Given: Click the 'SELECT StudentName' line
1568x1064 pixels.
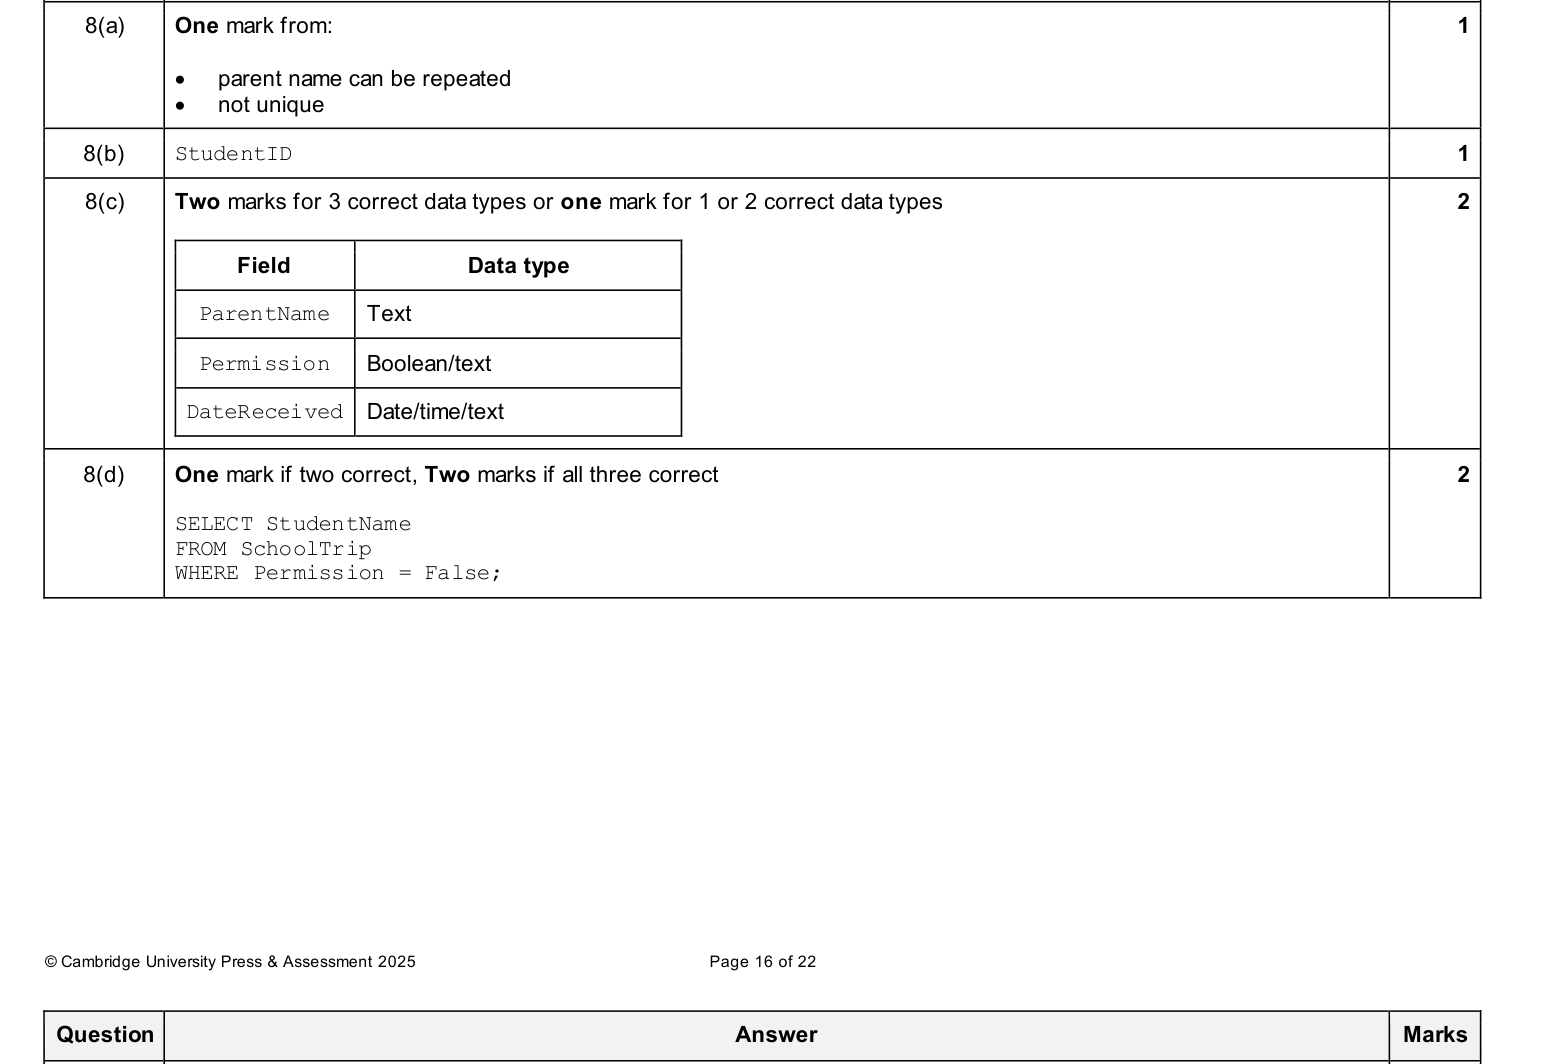Looking at the screenshot, I should (293, 524).
